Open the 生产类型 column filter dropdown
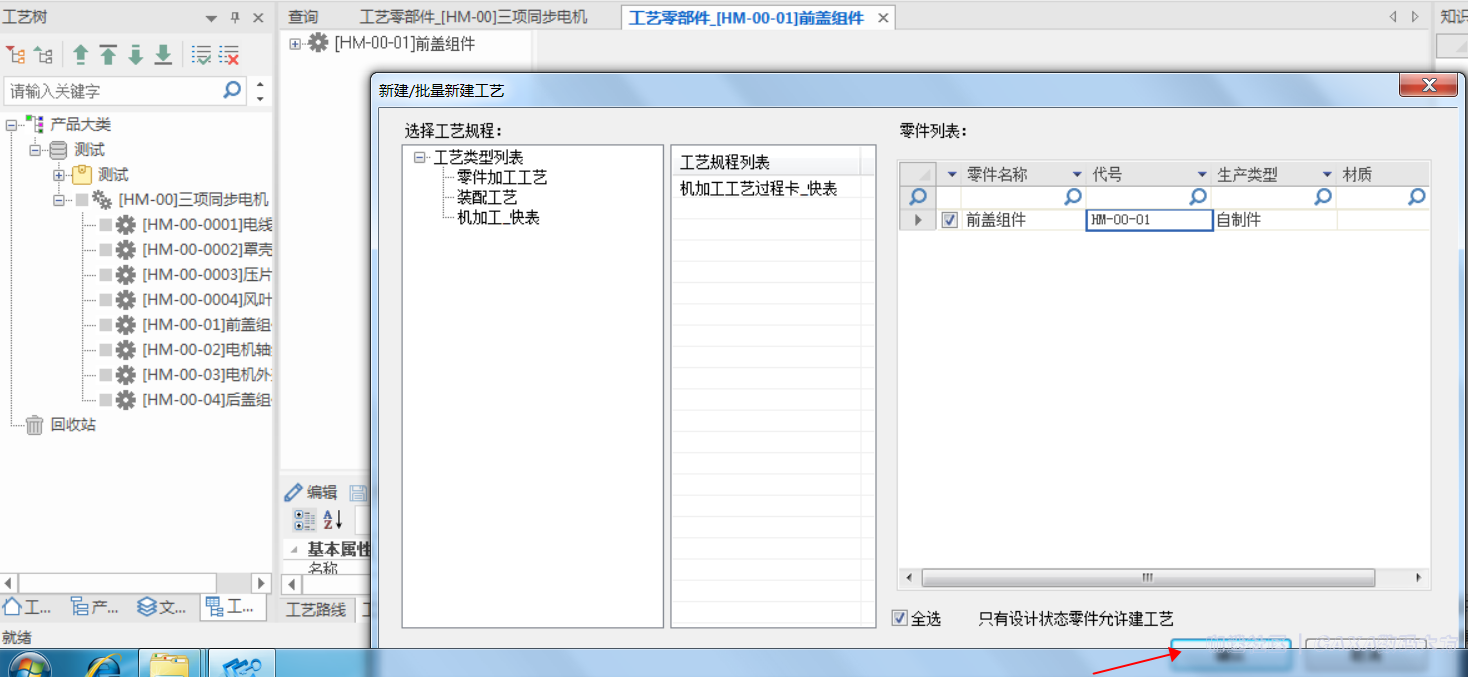The width and height of the screenshot is (1468, 677). (x=1327, y=175)
